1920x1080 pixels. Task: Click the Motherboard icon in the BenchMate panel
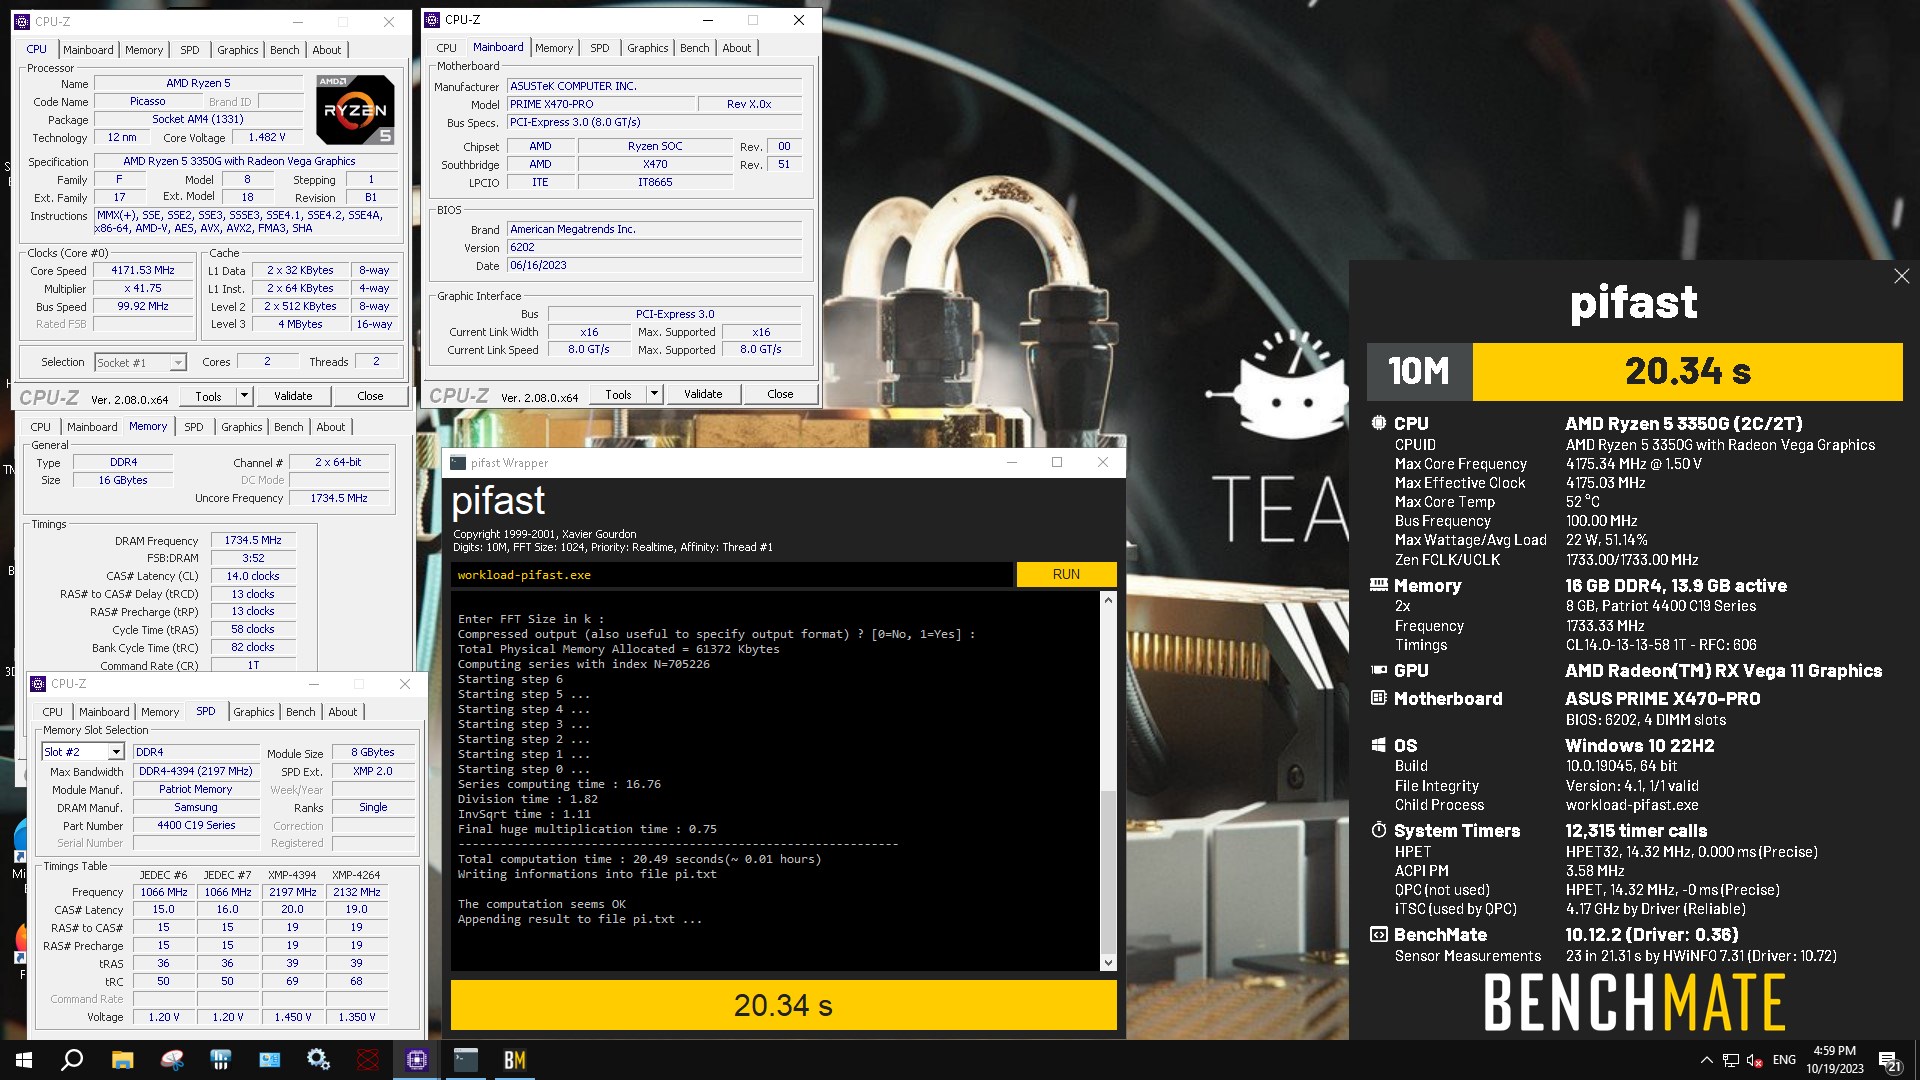click(x=1379, y=698)
